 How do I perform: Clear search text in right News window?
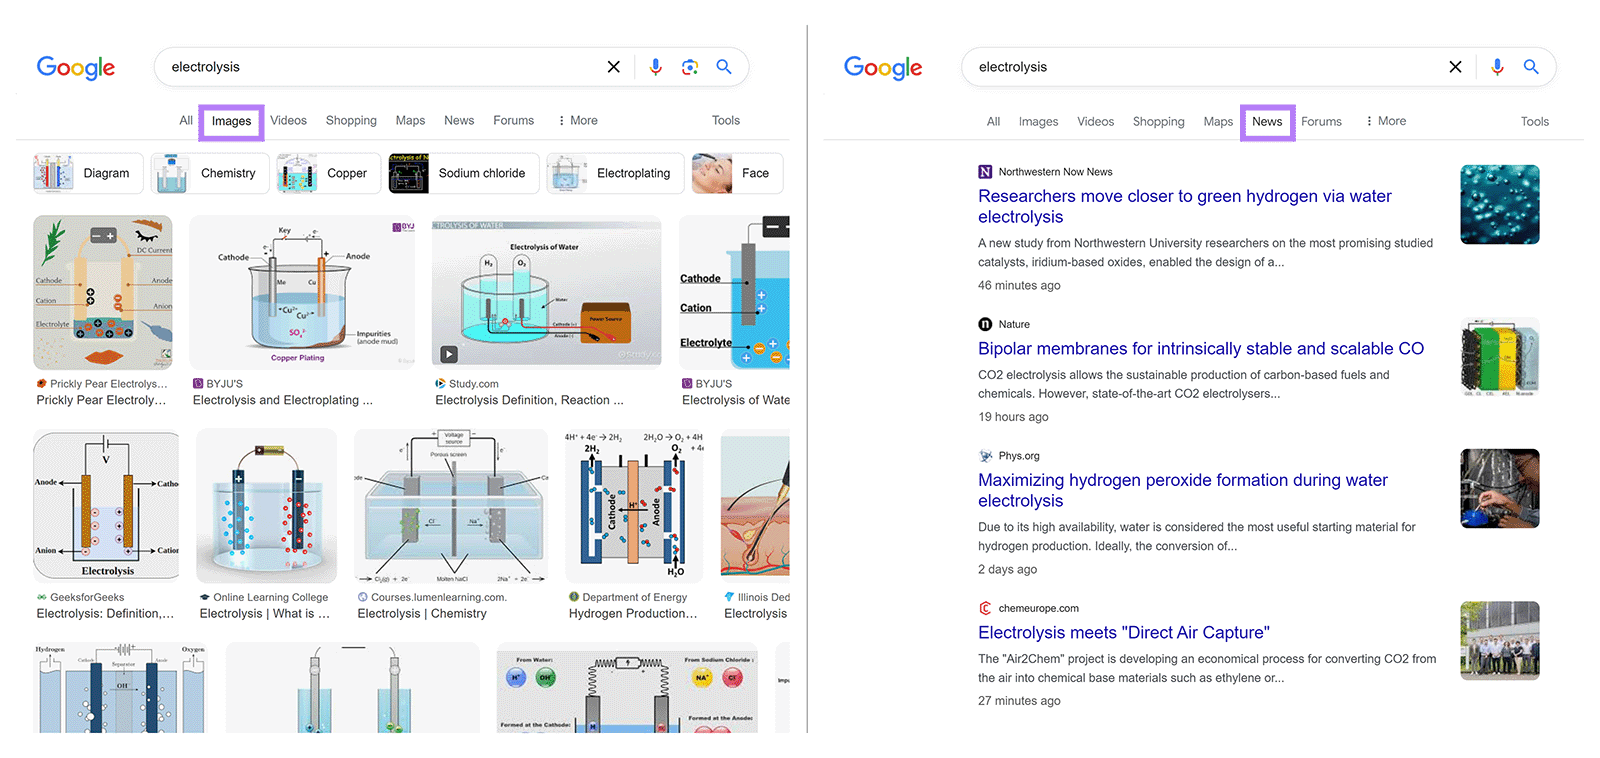(x=1455, y=67)
